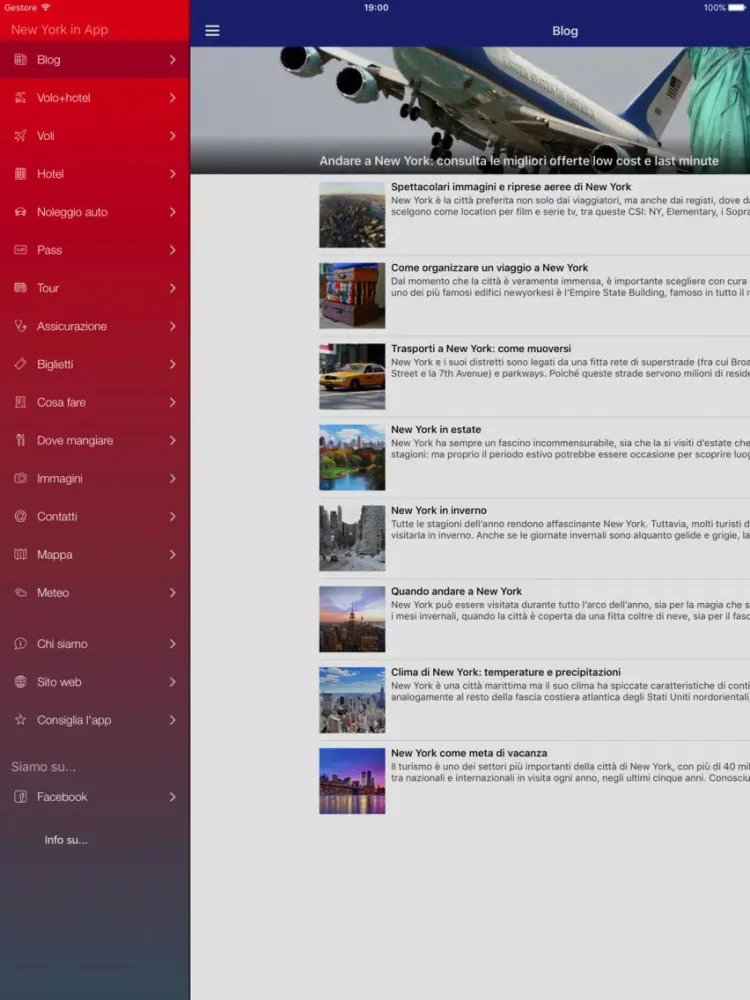750x1000 pixels.
Task: Click the Siamo su... section label
Action: tap(43, 767)
